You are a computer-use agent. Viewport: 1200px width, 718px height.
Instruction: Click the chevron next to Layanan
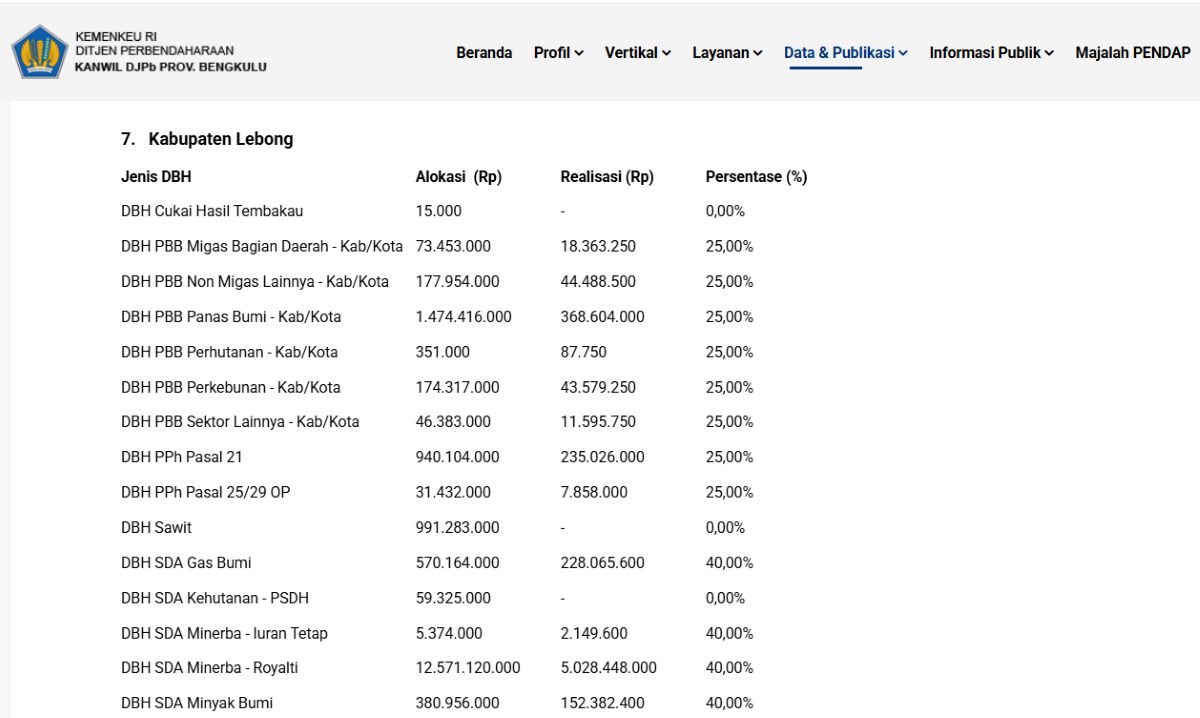[758, 54]
